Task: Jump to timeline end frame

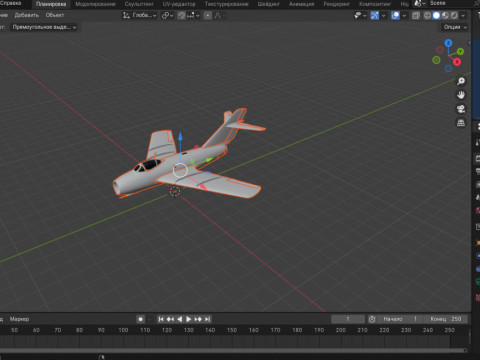Action: point(207,319)
